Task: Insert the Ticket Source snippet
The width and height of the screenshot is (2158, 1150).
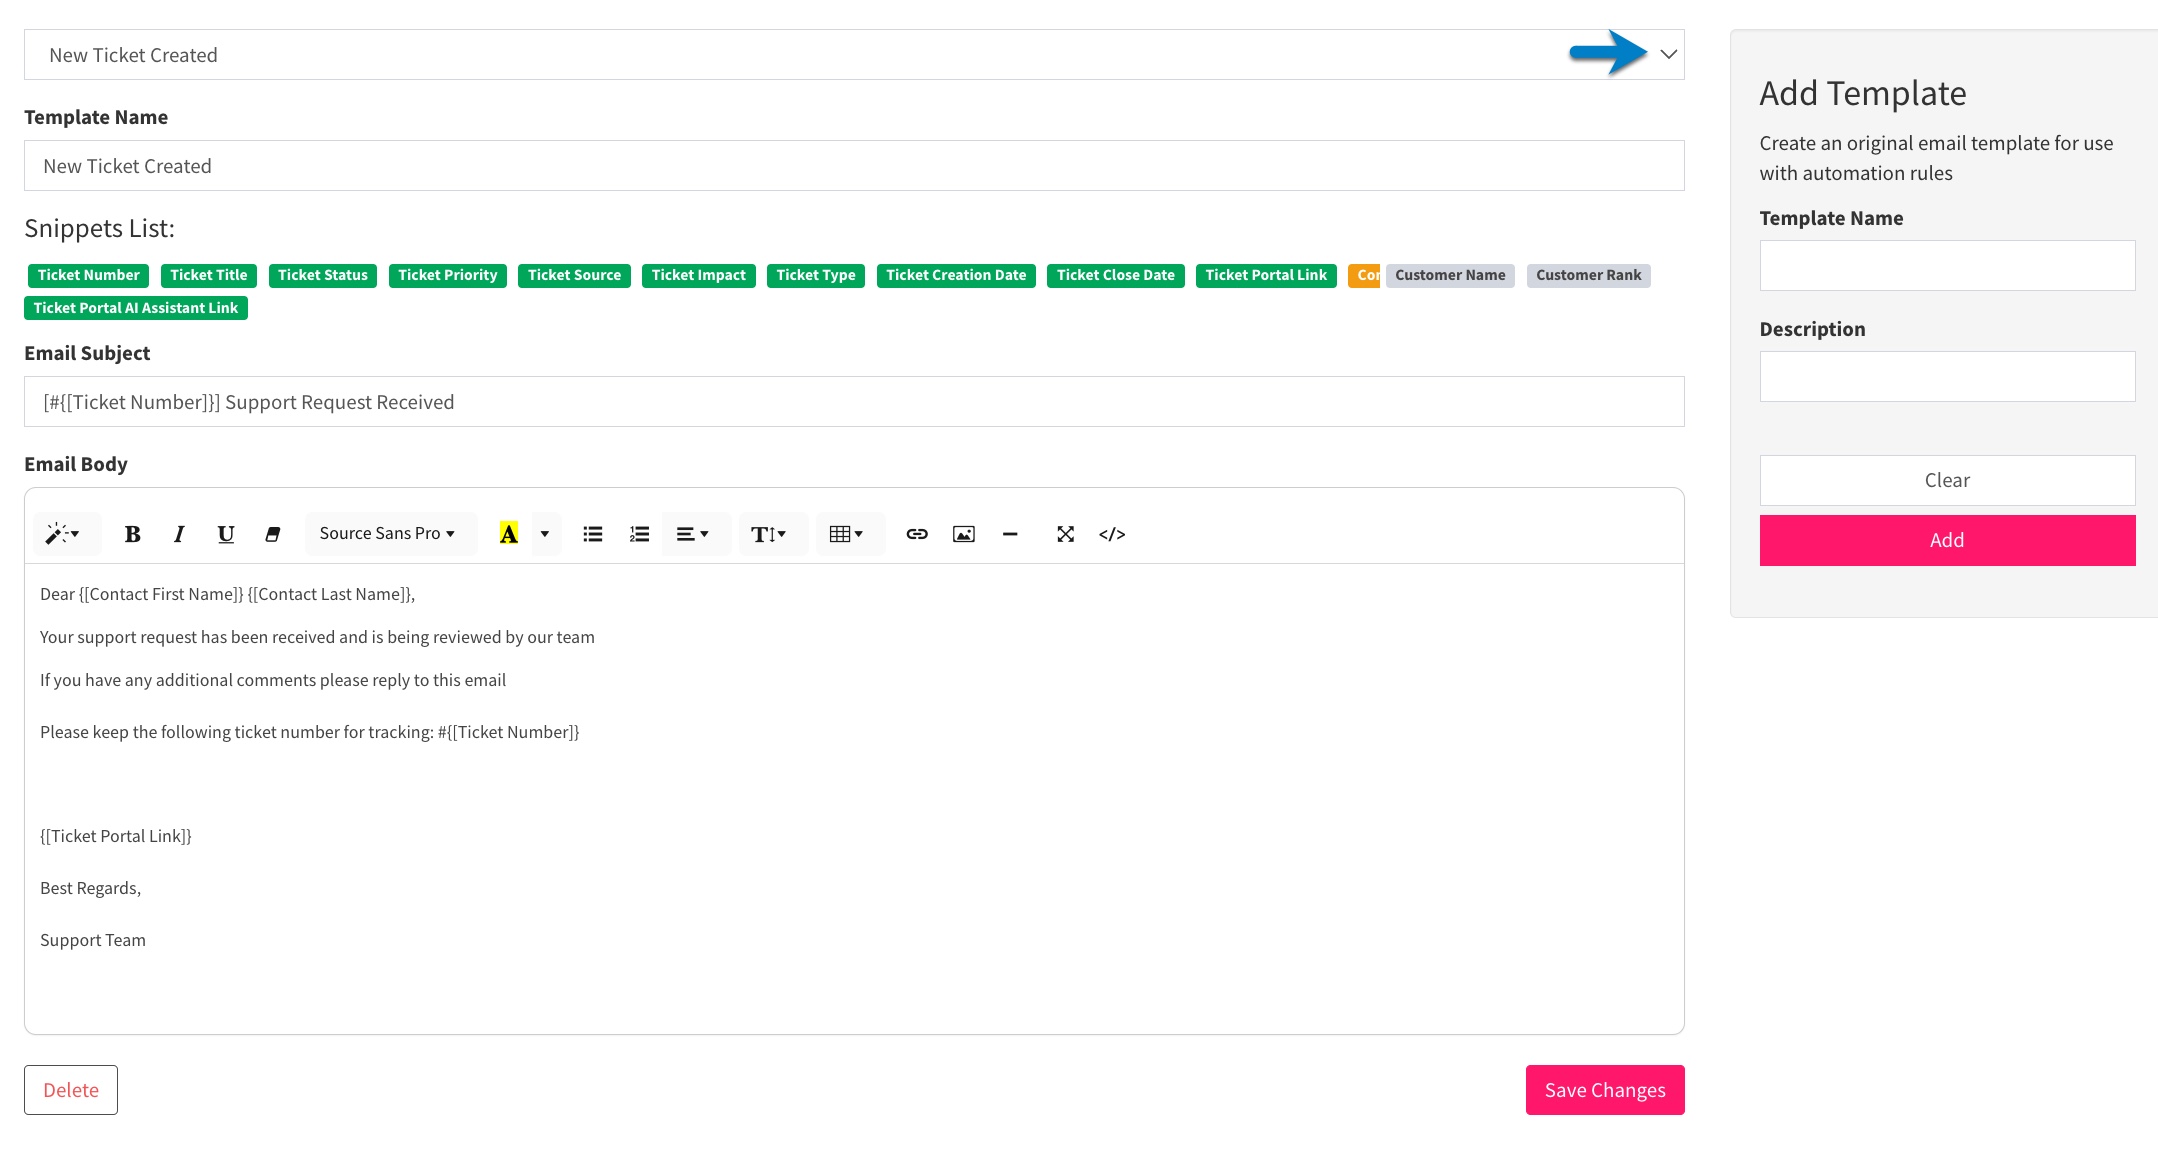Action: coord(574,275)
